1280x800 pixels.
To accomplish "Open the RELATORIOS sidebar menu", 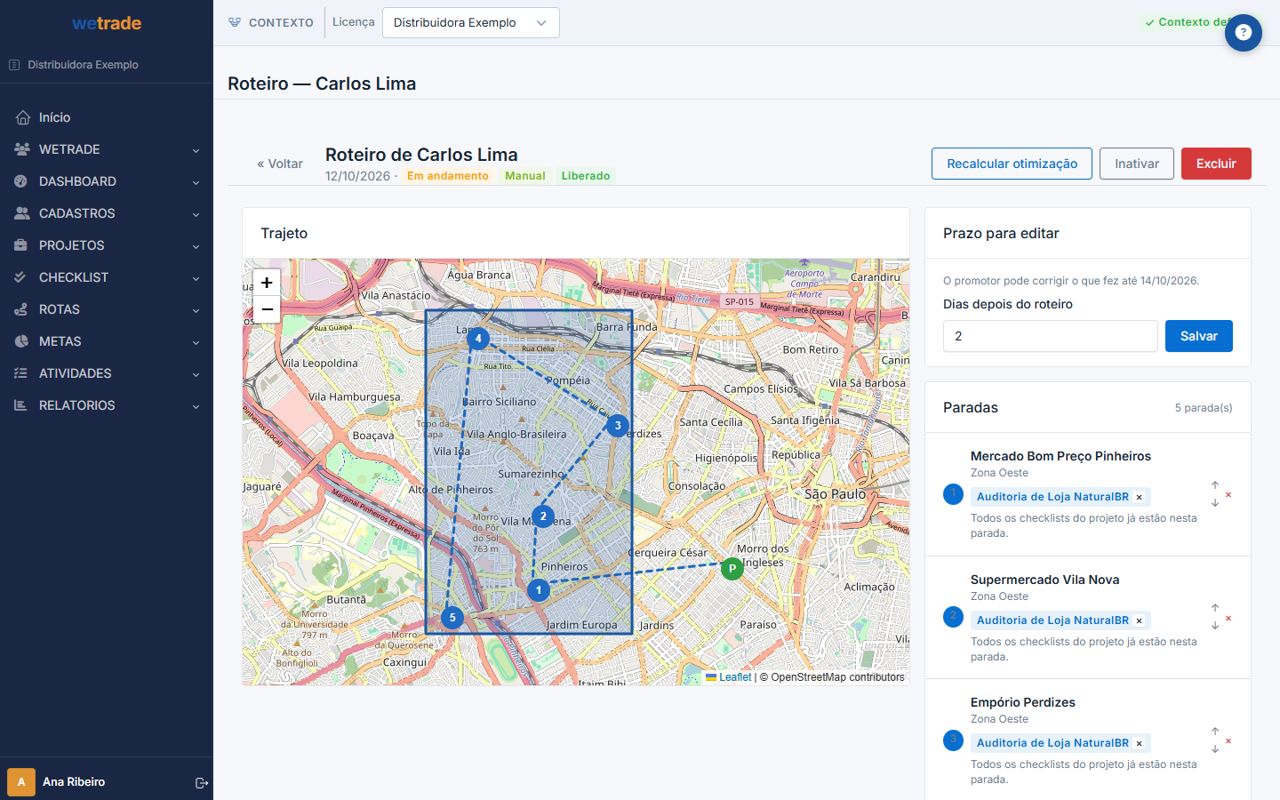I will point(106,406).
